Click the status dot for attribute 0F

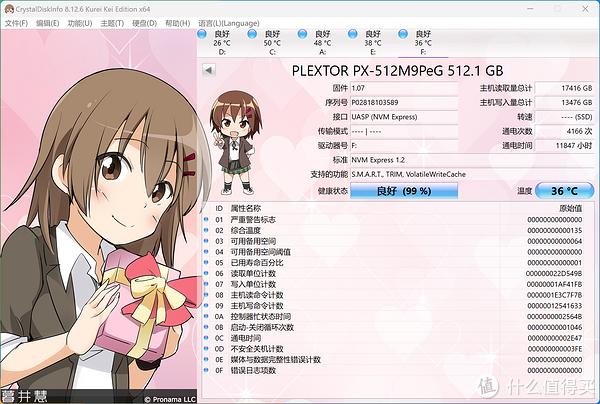tap(206, 370)
